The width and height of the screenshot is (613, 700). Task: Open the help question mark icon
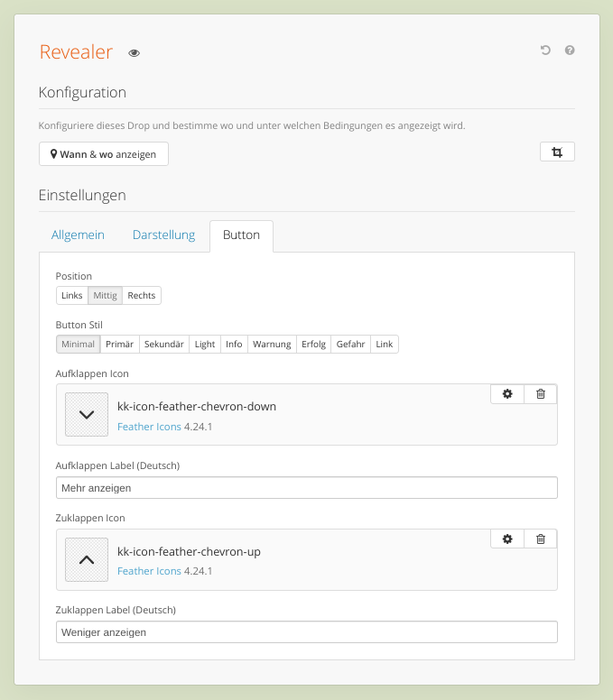tap(569, 50)
